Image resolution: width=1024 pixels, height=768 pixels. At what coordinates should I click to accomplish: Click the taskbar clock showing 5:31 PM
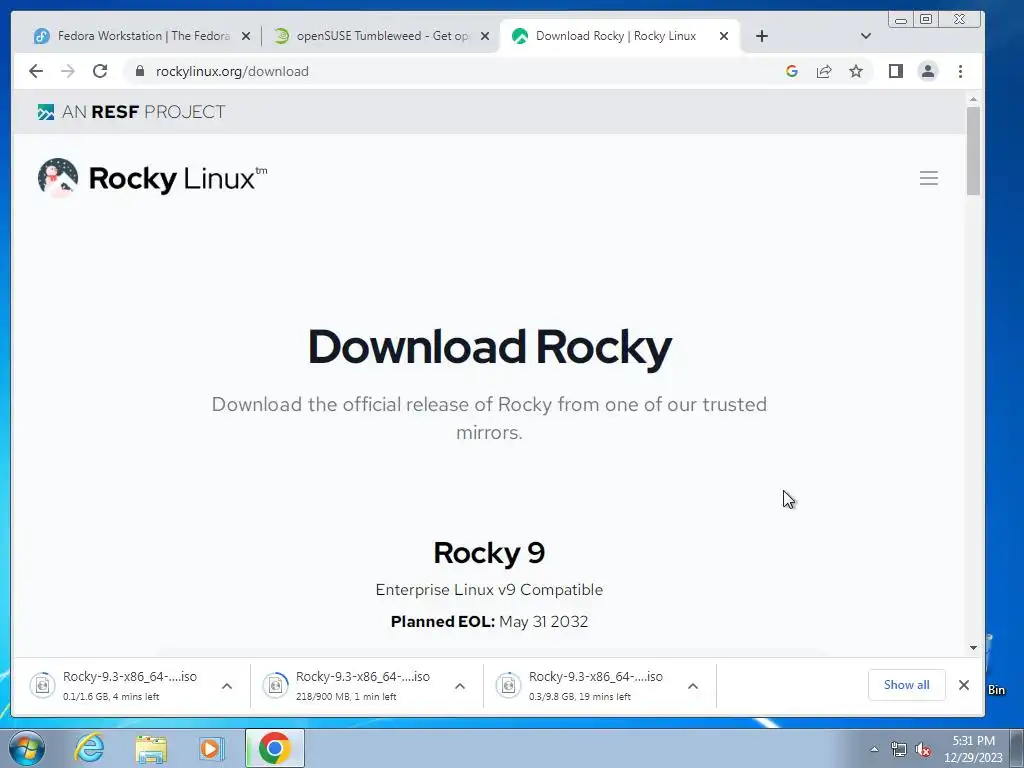pos(973,748)
